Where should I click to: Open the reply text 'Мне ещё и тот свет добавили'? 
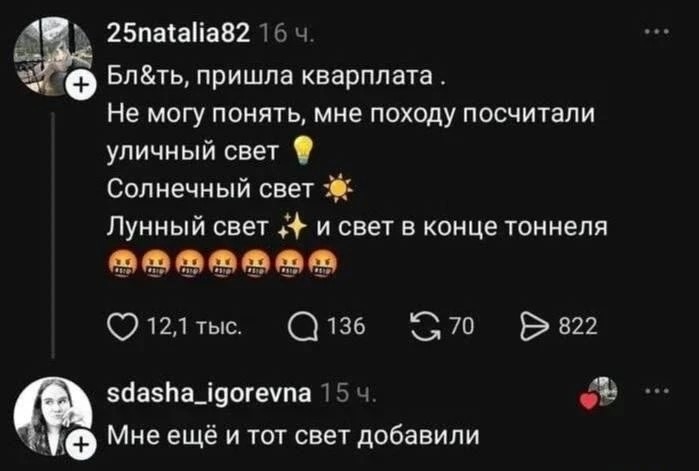click(293, 435)
